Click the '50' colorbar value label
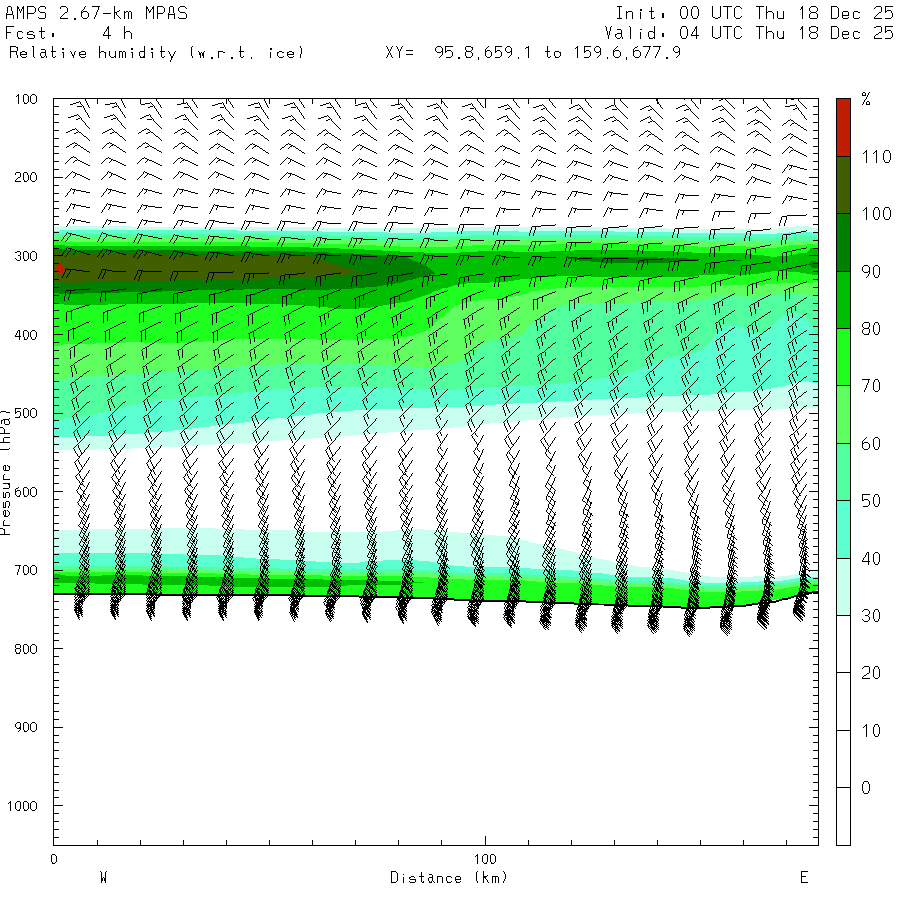This screenshot has width=900, height=900. click(x=871, y=501)
